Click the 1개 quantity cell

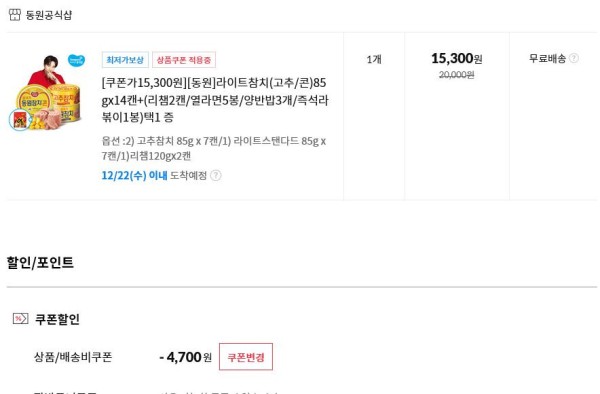coord(374,59)
